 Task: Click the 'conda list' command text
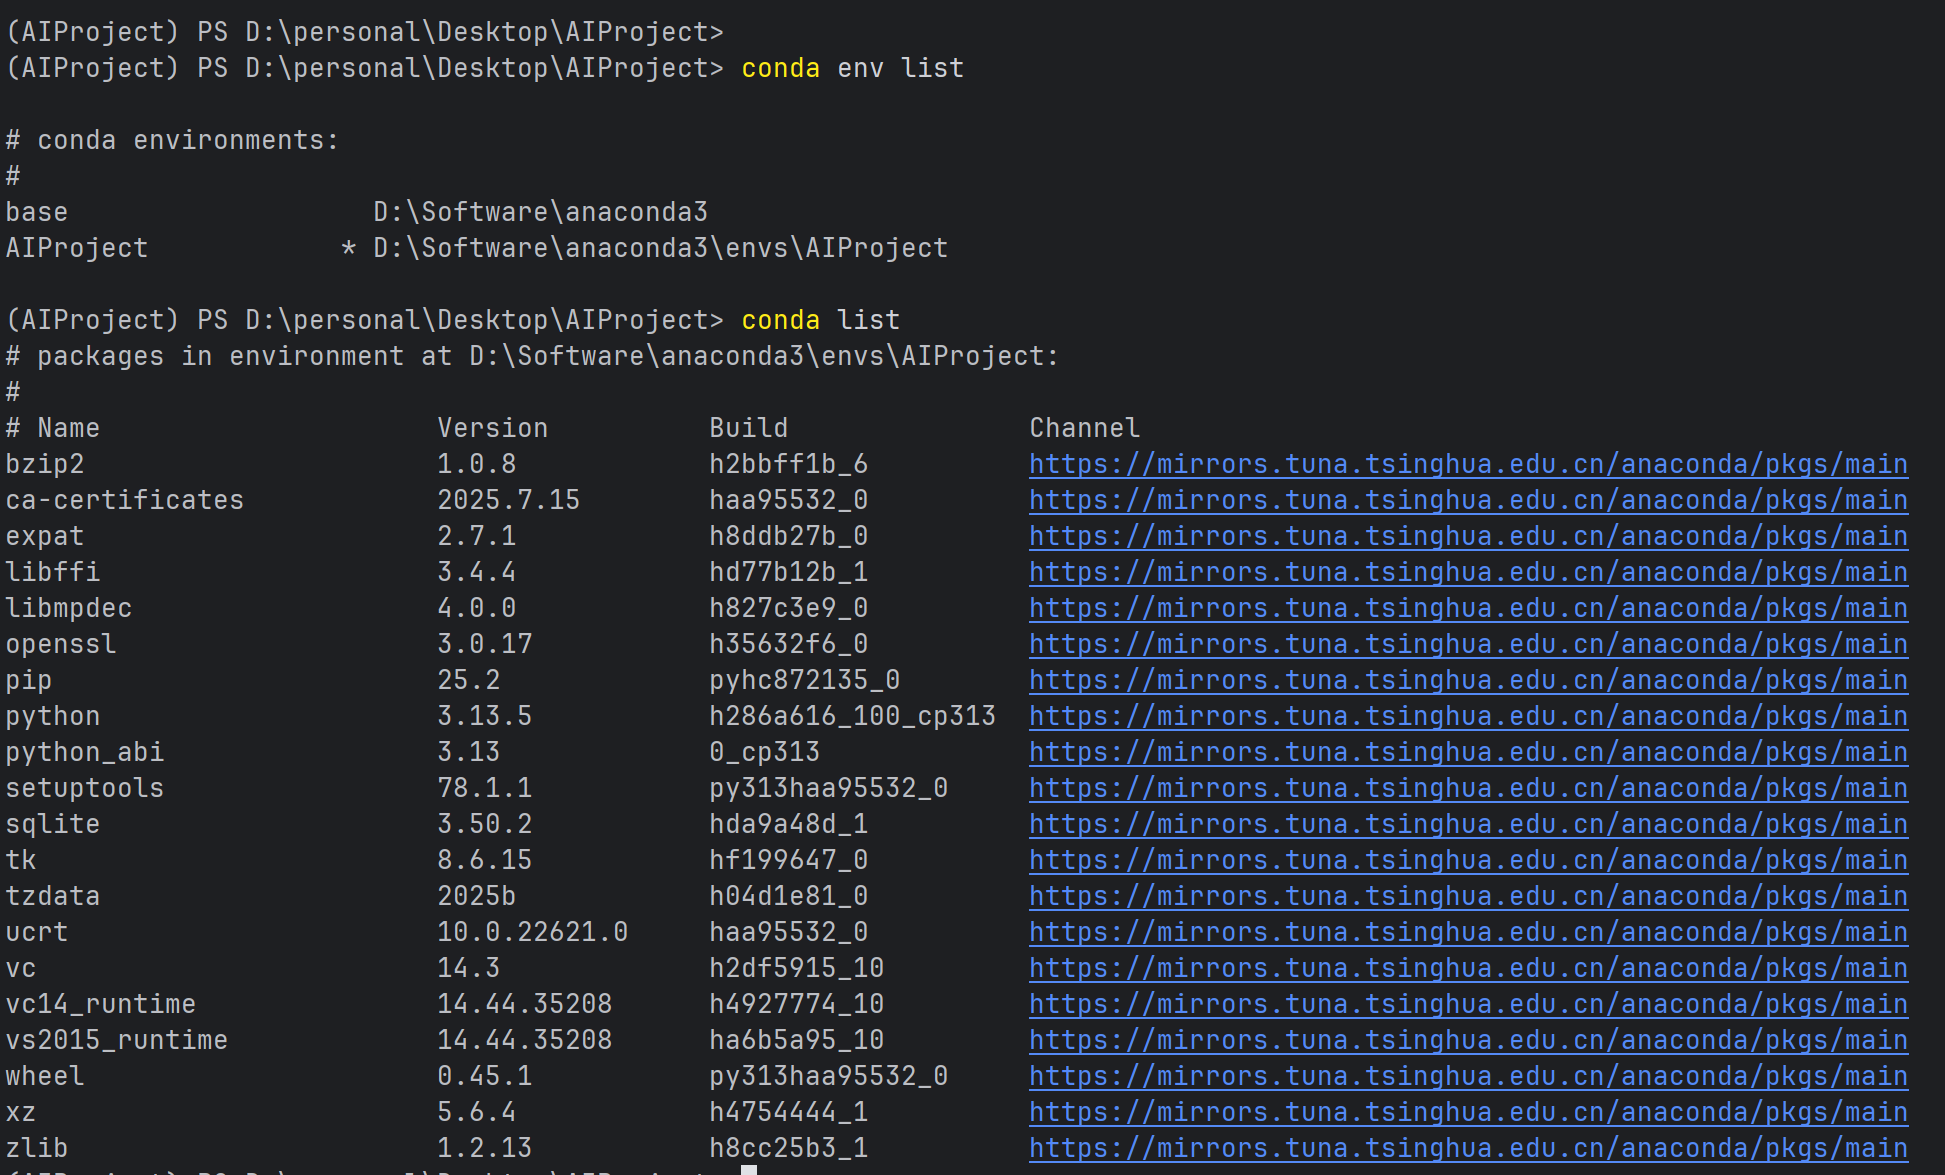(821, 320)
